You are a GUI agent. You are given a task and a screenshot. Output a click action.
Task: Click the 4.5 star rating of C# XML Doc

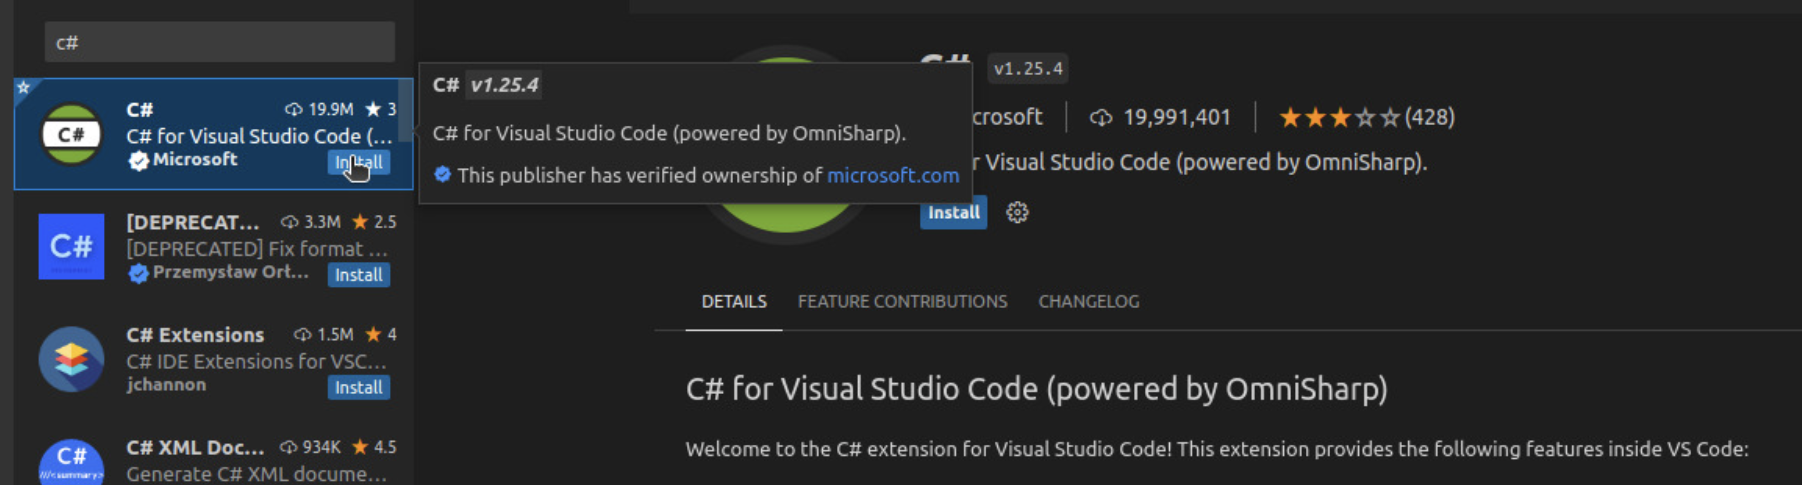374,447
